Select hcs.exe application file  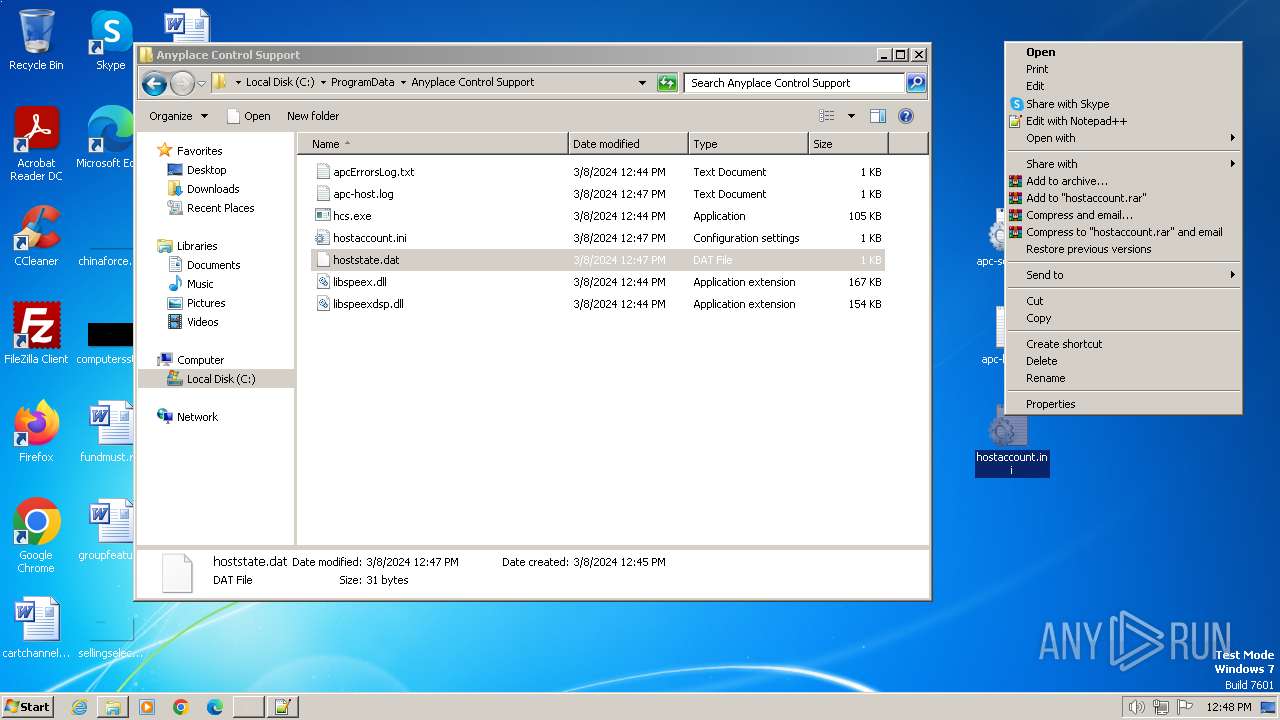[x=352, y=216]
